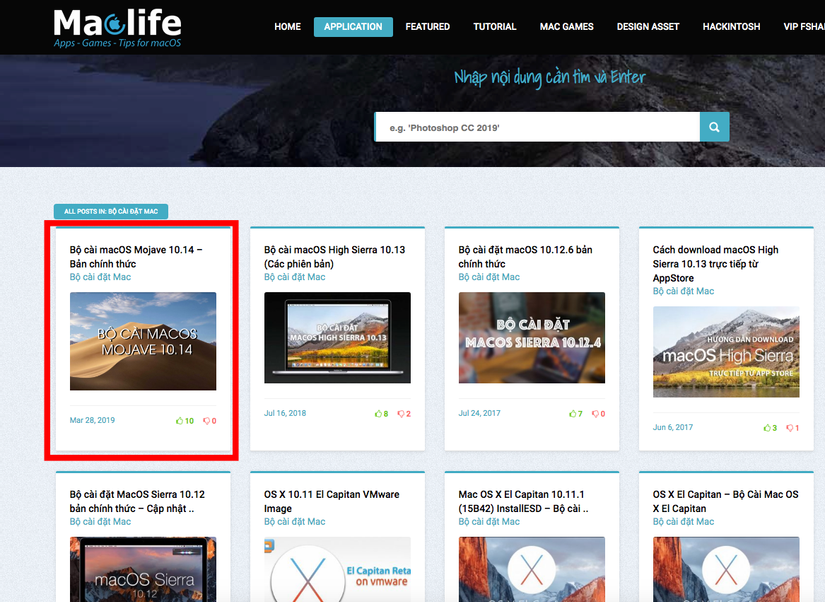Open the MAC GAMES menu
825x602 pixels.
pos(566,26)
